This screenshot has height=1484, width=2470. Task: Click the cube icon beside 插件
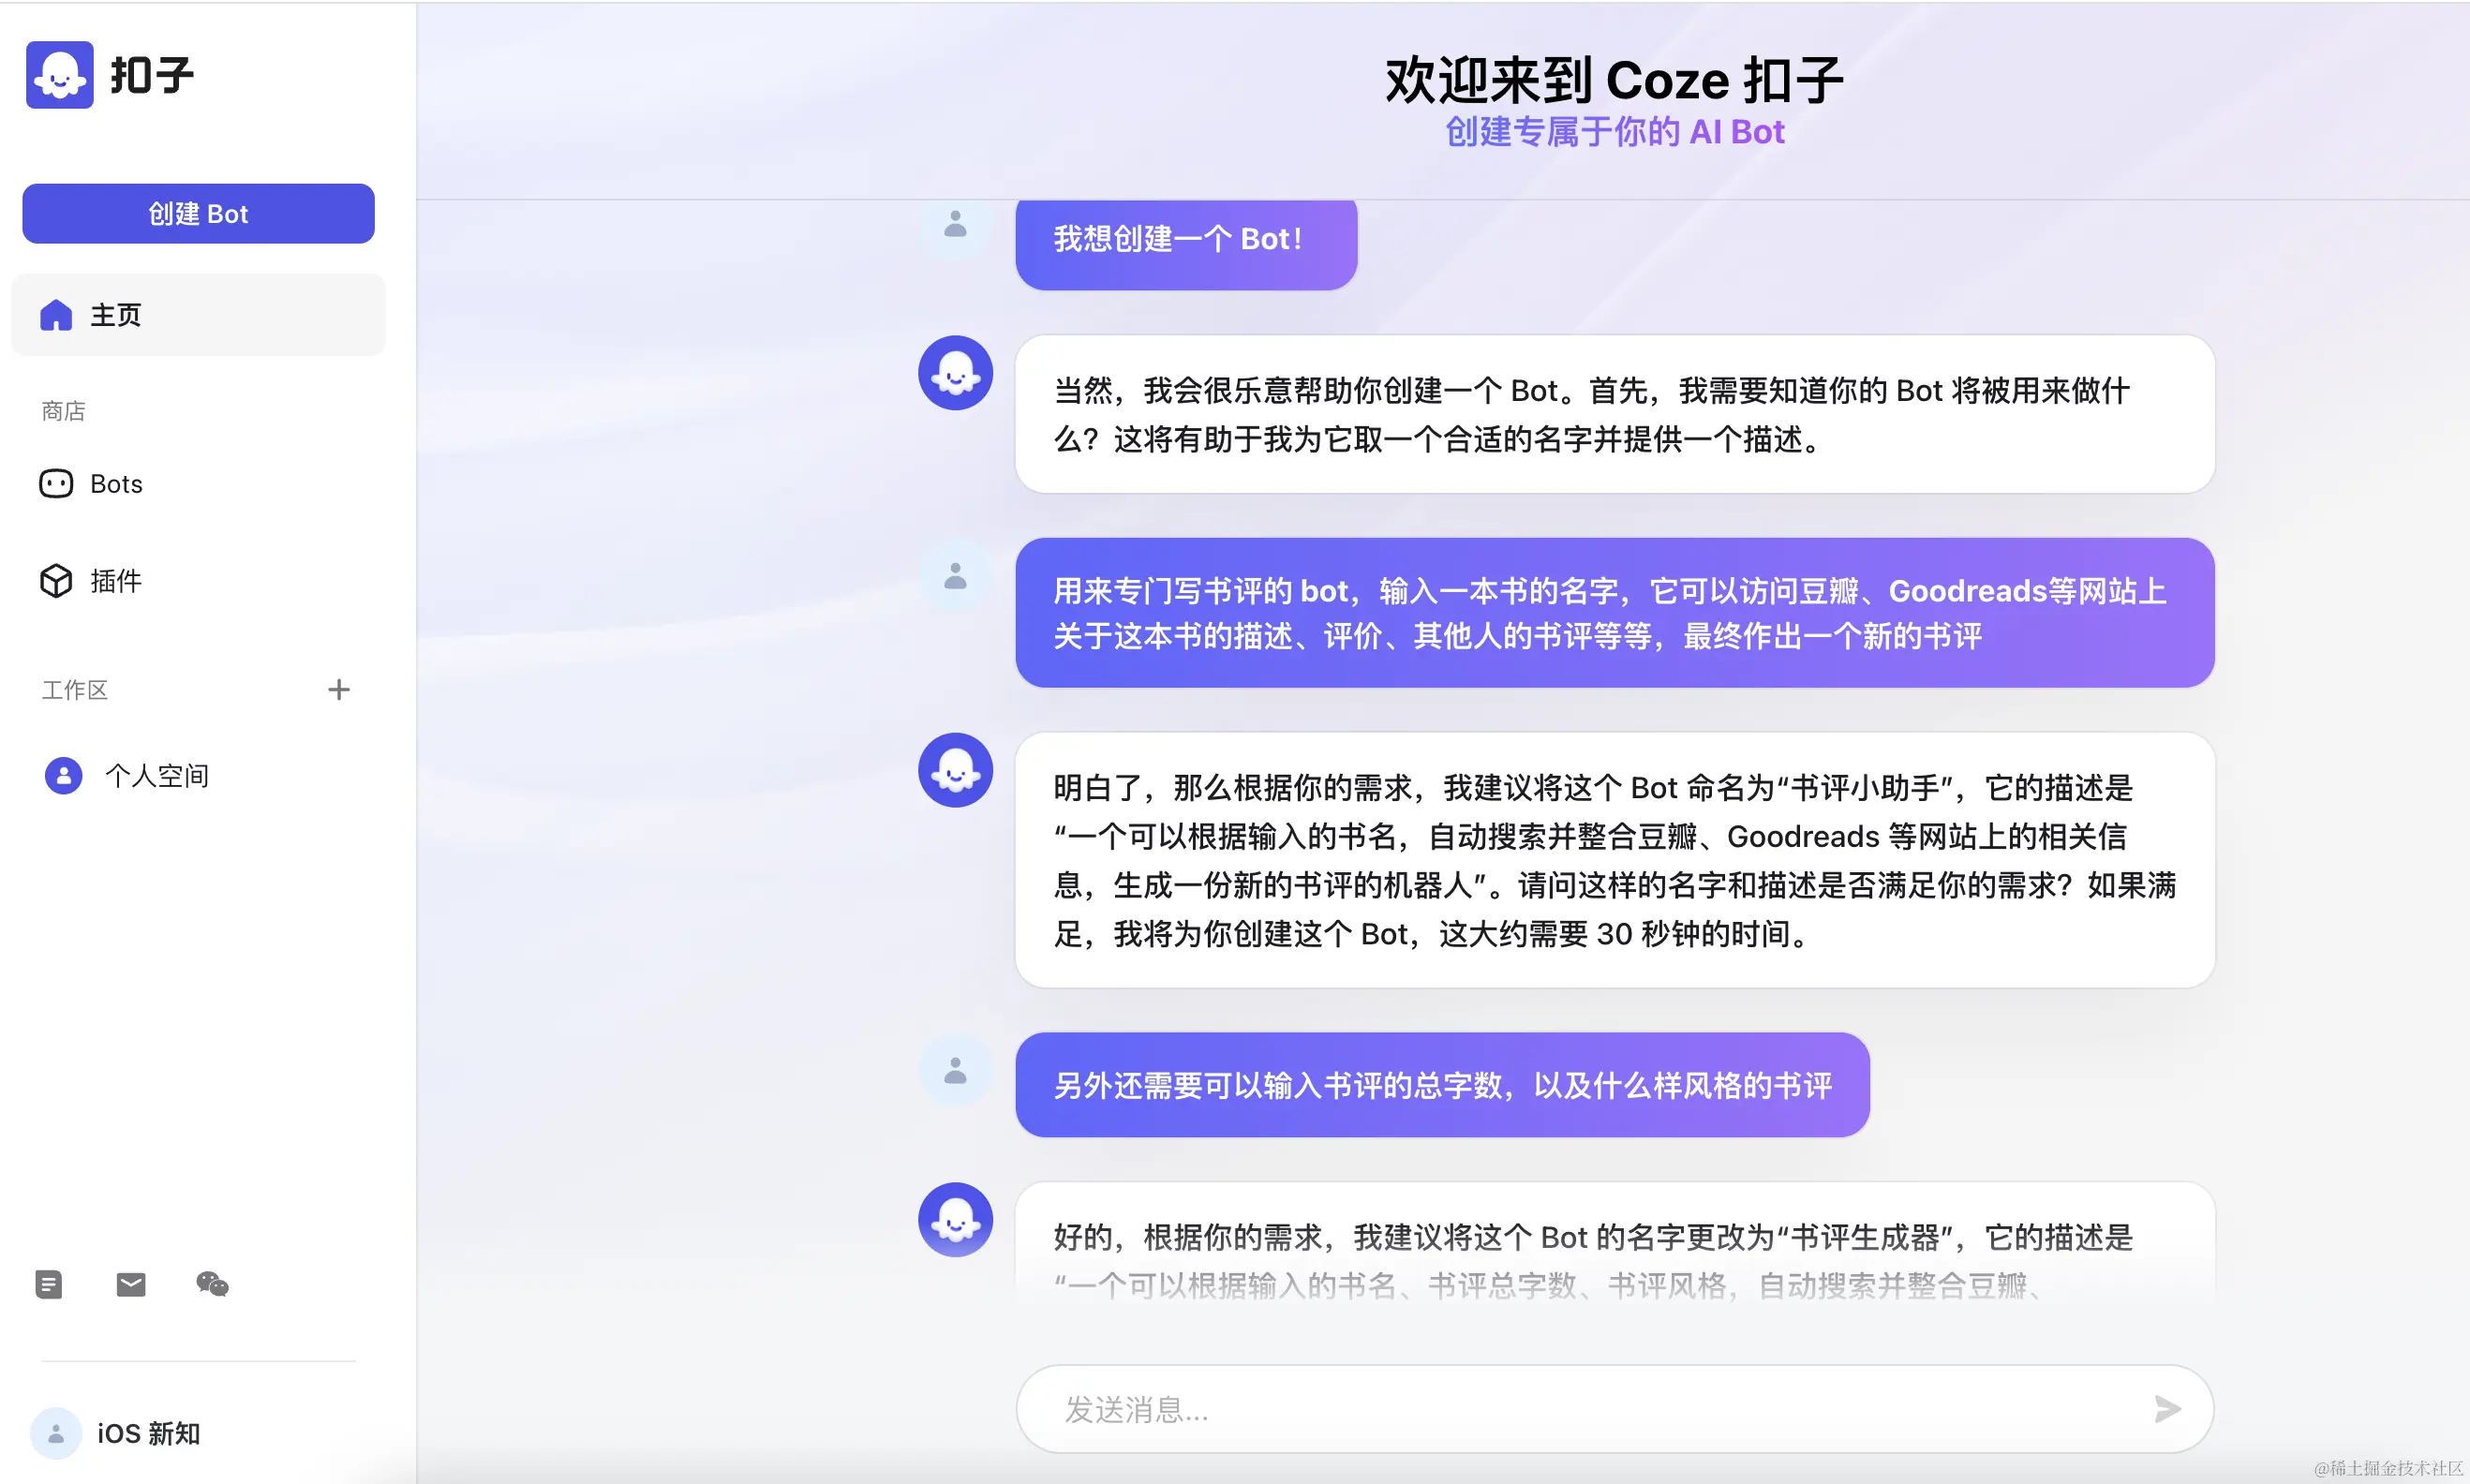coord(56,581)
